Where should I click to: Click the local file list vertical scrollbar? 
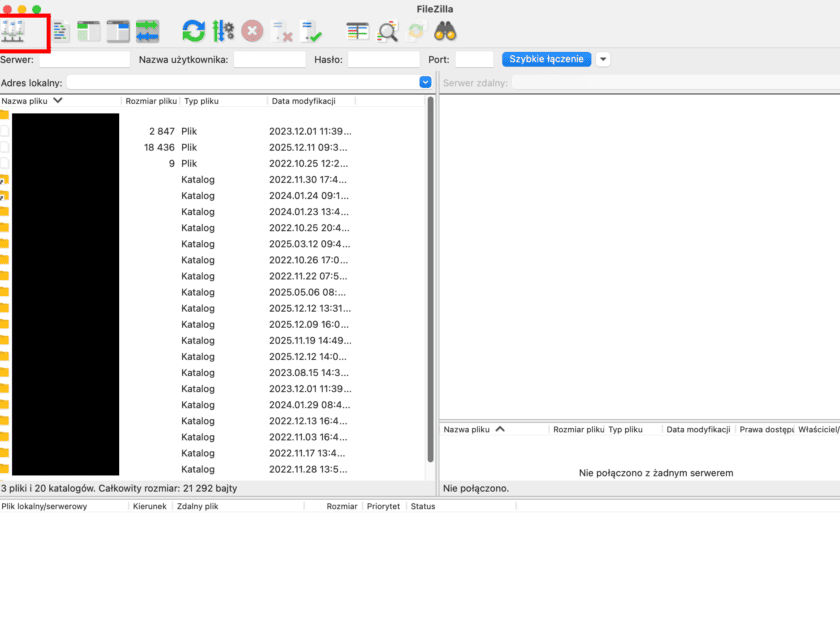431,250
